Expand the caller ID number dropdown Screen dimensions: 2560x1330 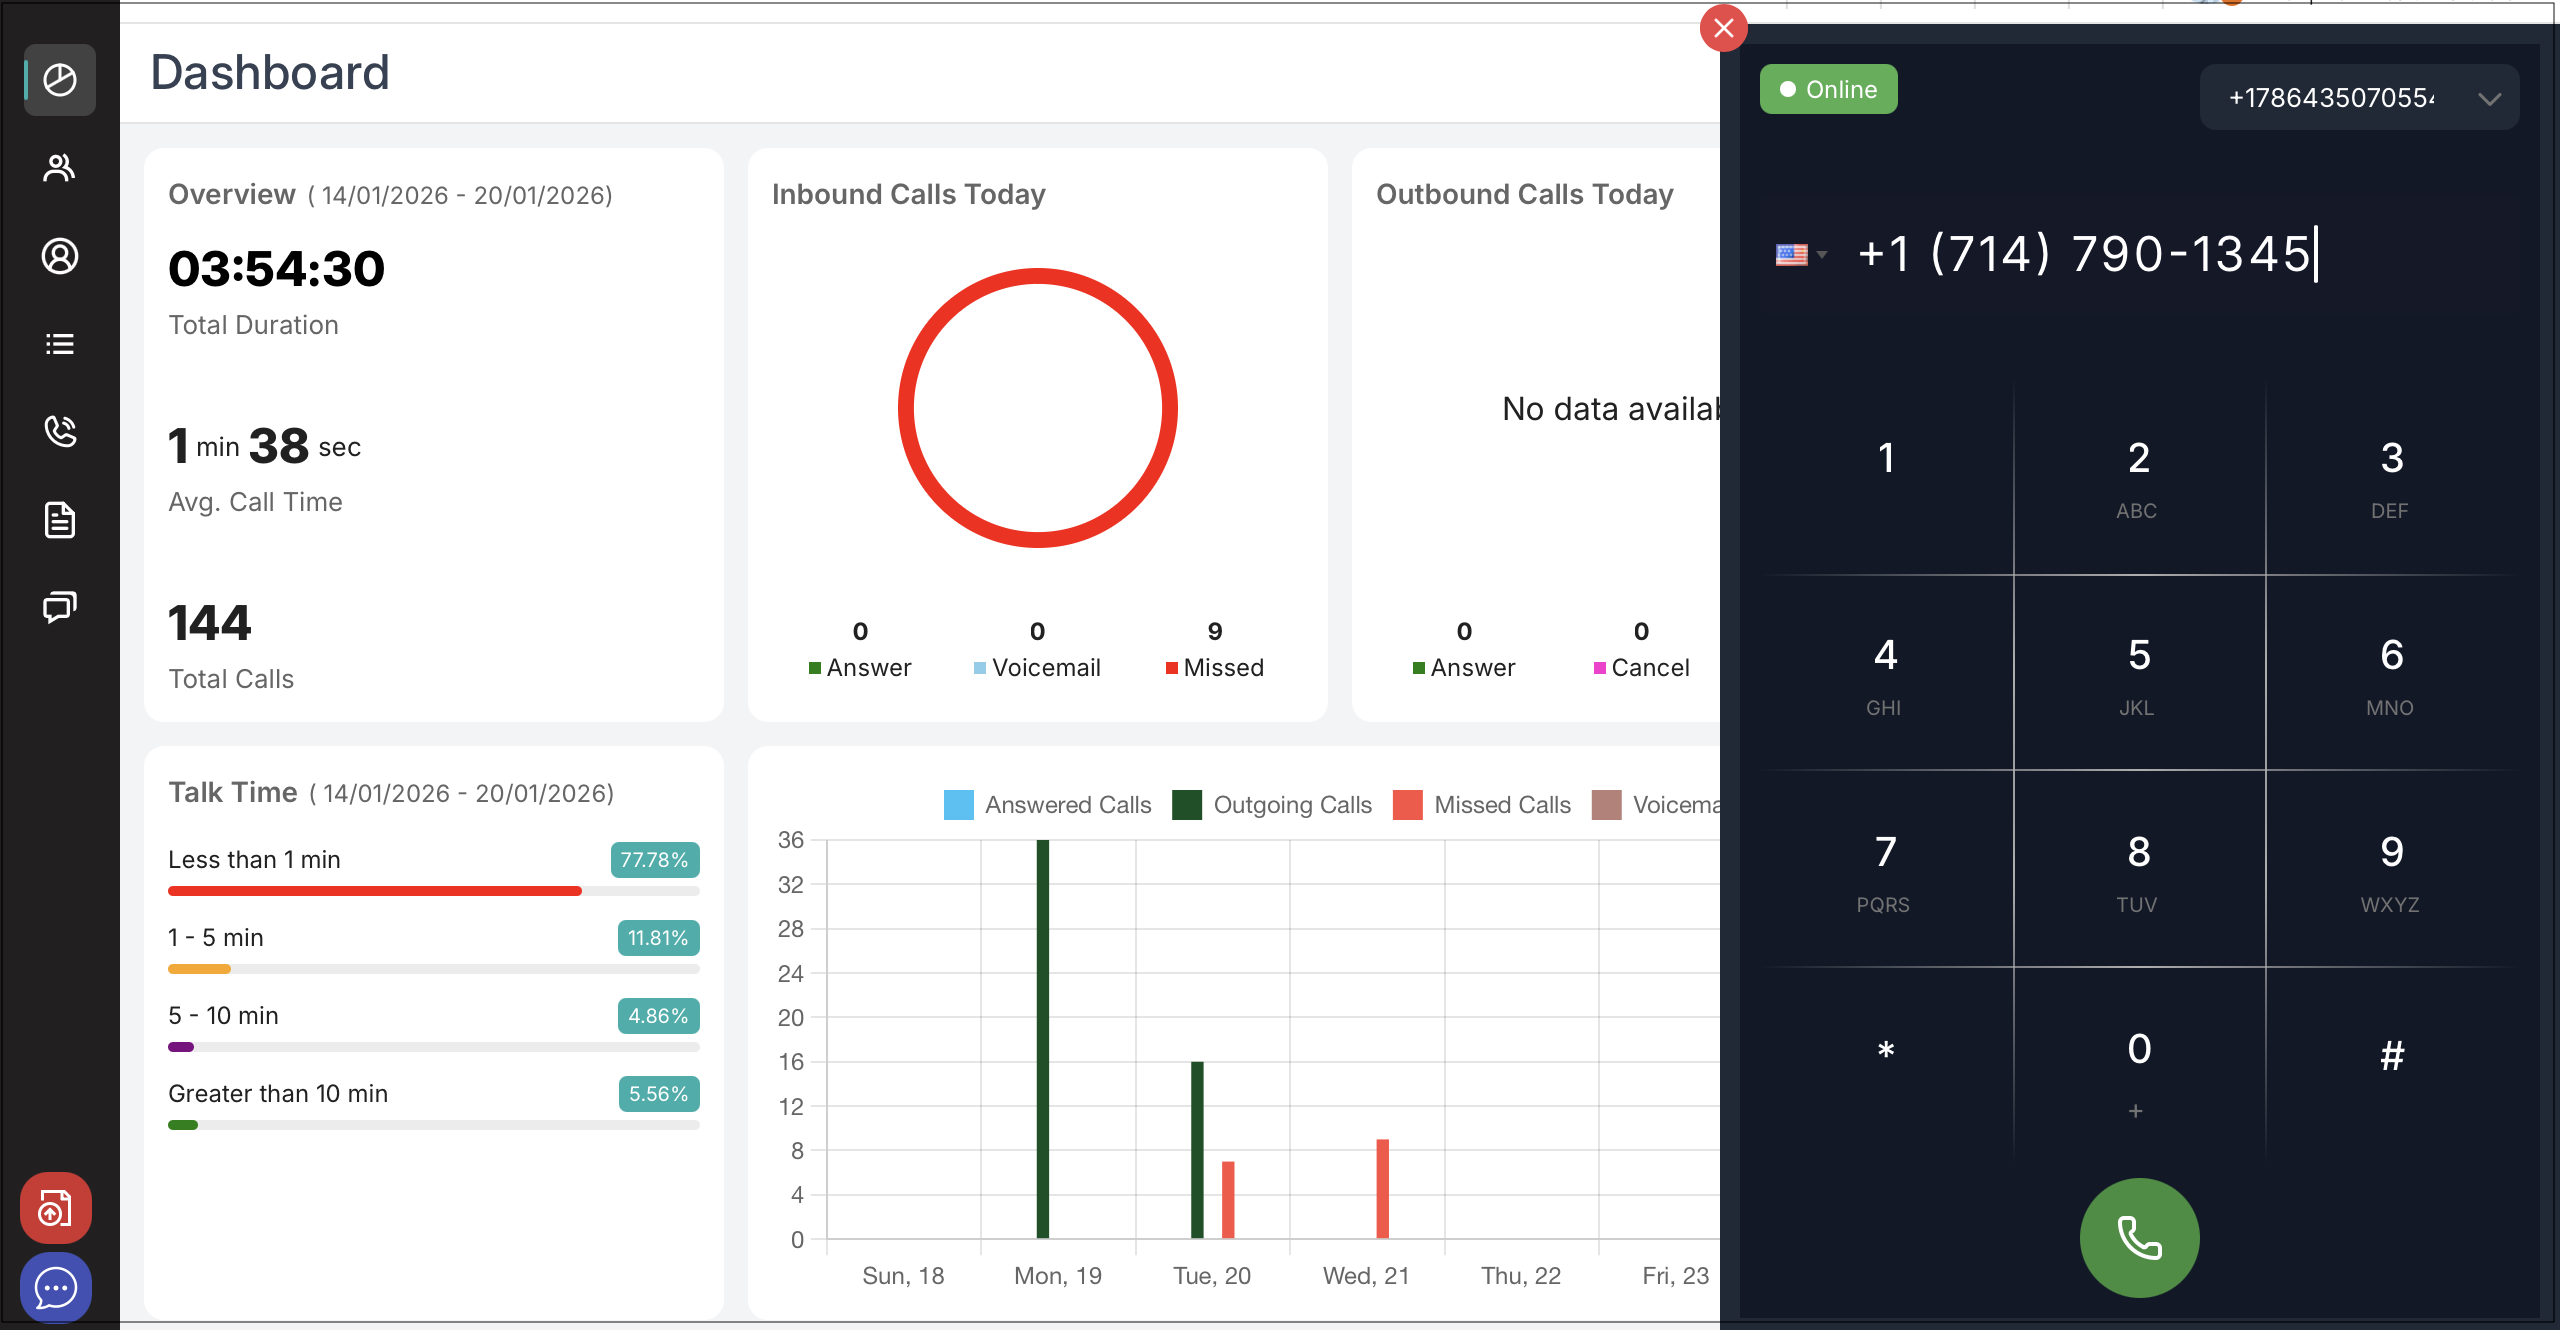pyautogui.click(x=2360, y=98)
